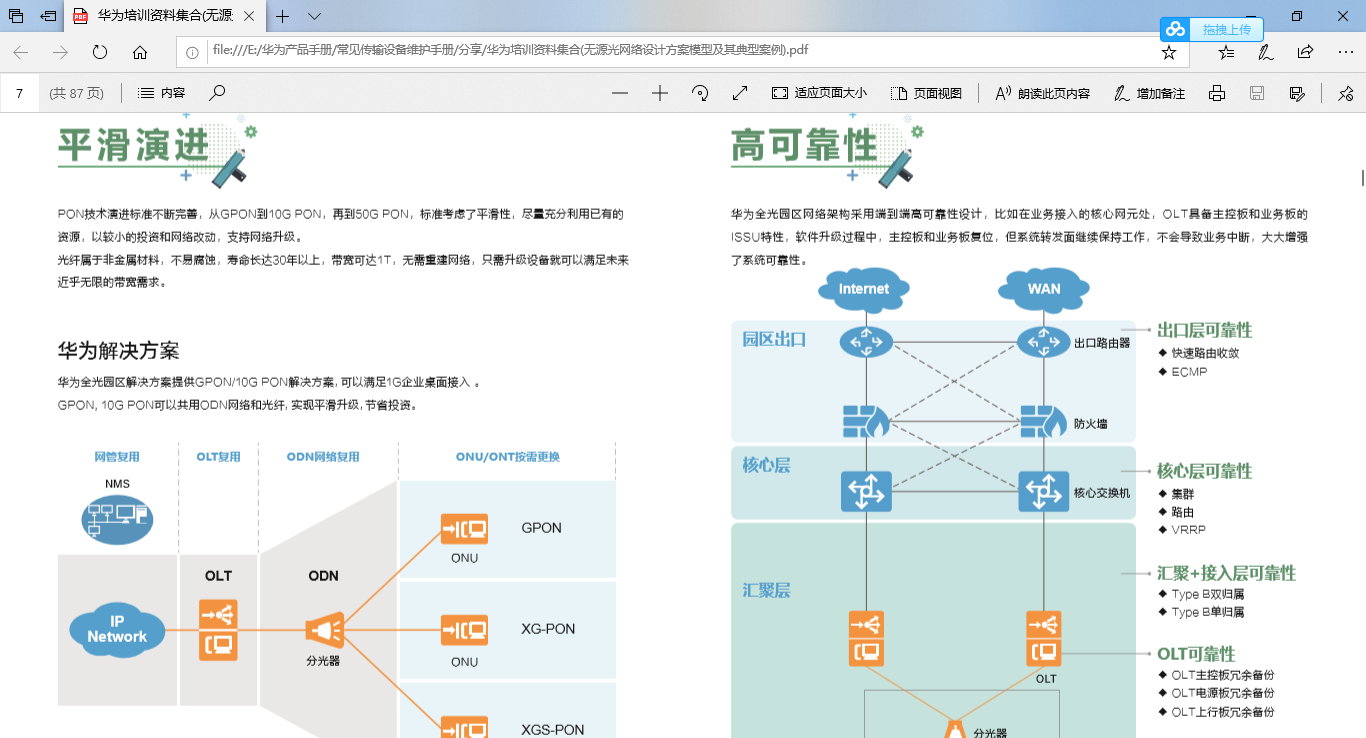Open a new tab with plus button
Viewport: 1366px width, 738px height.
click(283, 16)
